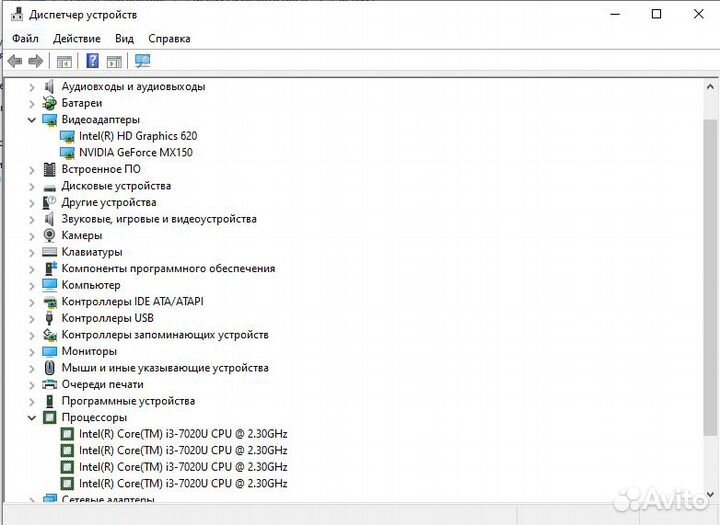
Task: Expand the Аудиовходы и аудиовыходы node
Action: tap(32, 87)
